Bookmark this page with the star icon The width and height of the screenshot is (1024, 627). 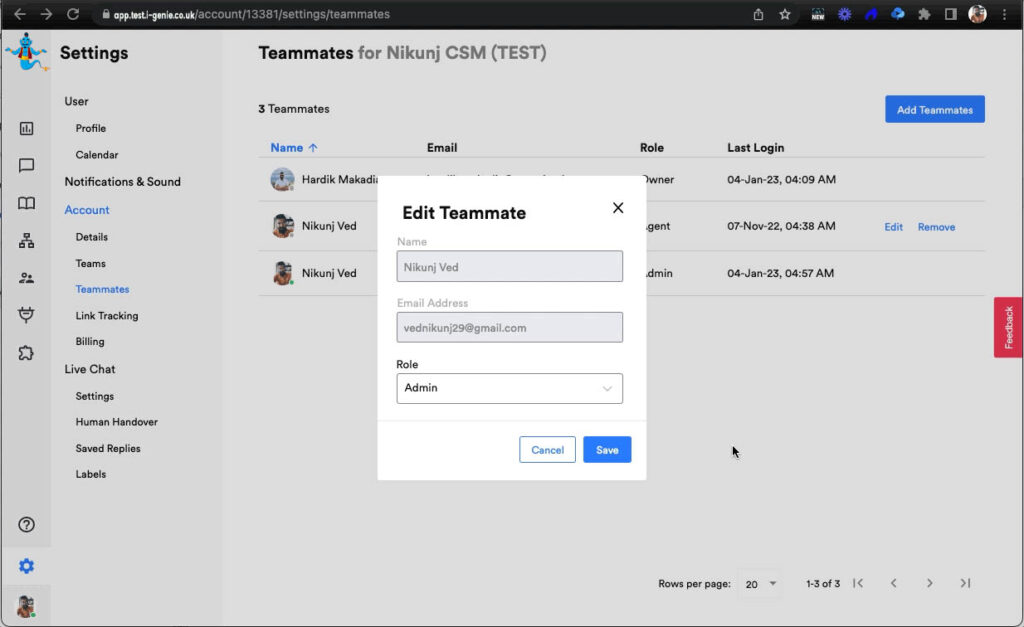[x=785, y=14]
